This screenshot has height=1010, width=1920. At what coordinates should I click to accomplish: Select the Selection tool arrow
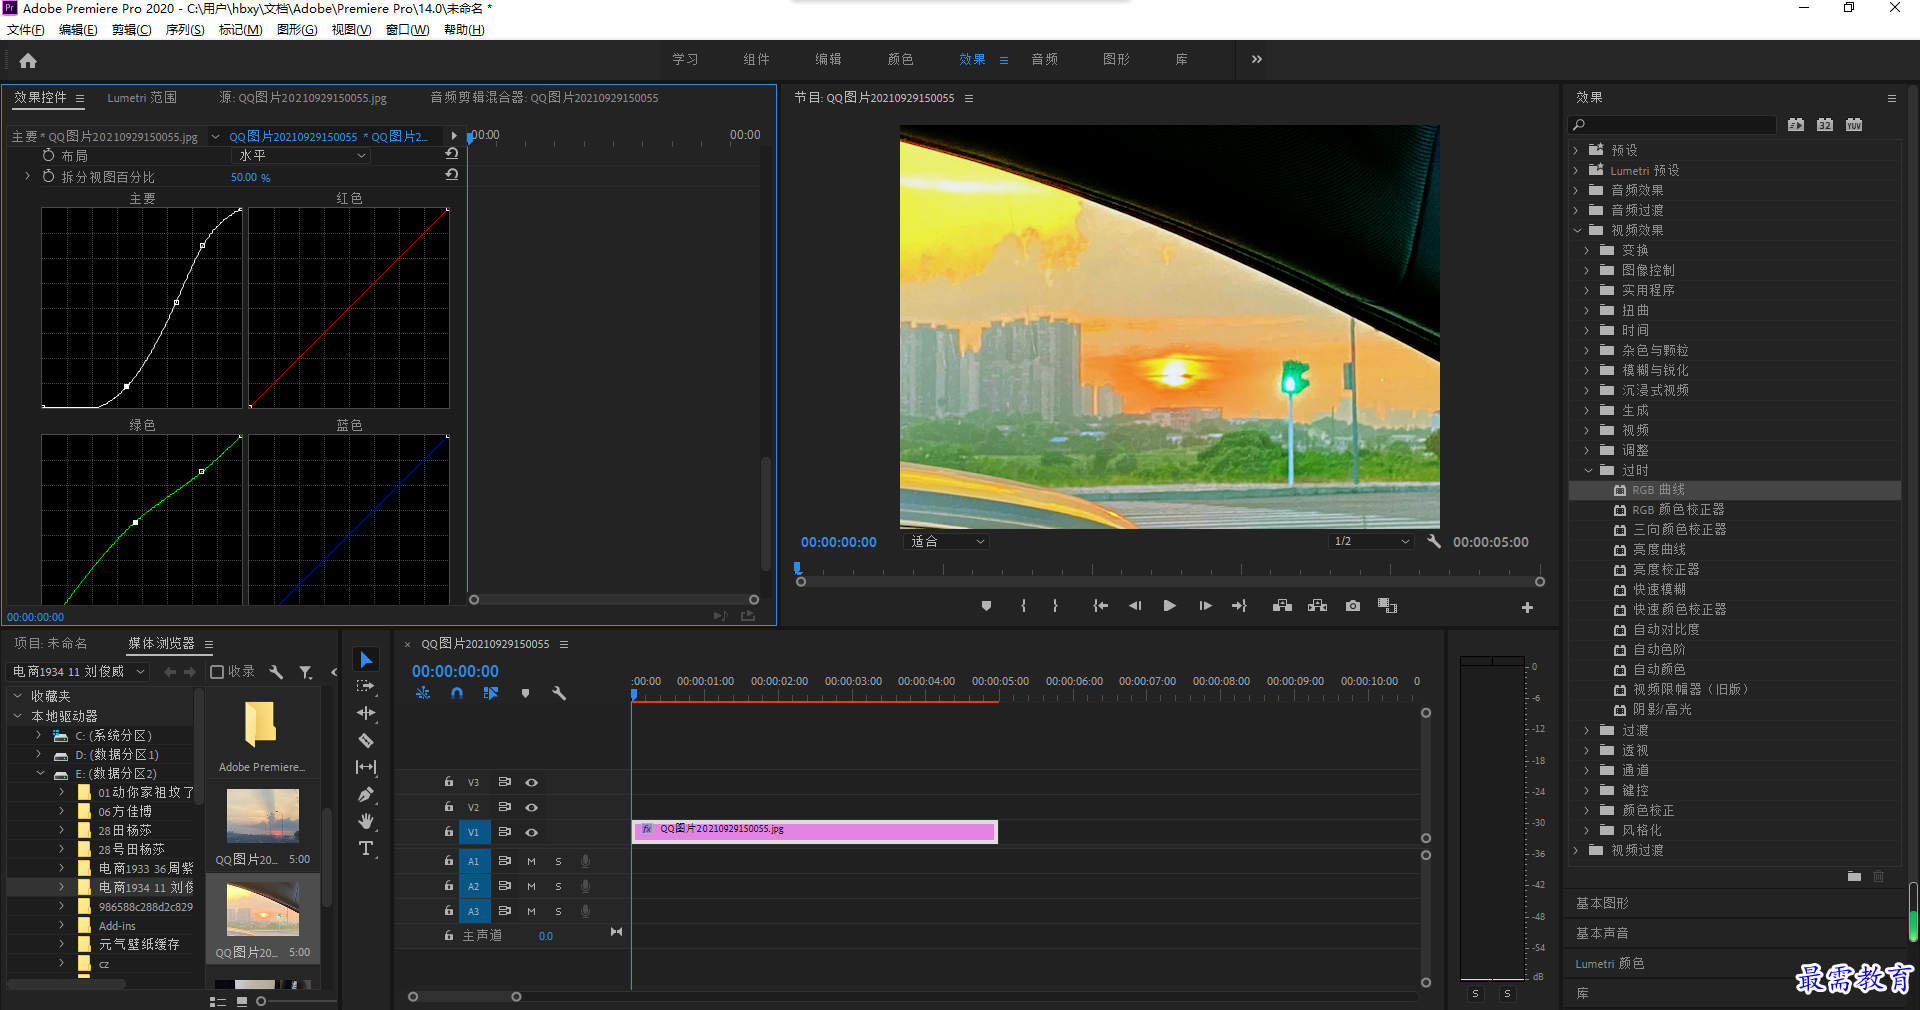[x=366, y=660]
